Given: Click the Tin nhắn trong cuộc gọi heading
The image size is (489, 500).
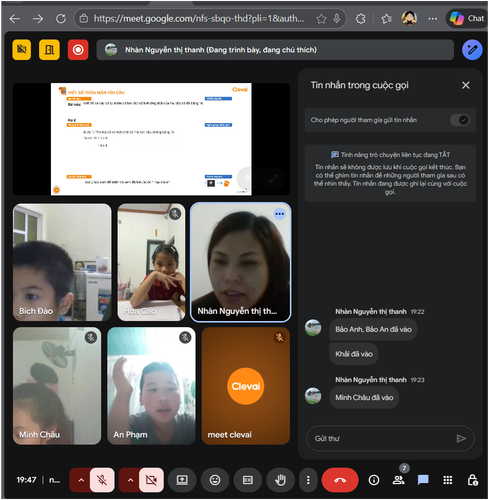Looking at the screenshot, I should point(360,85).
